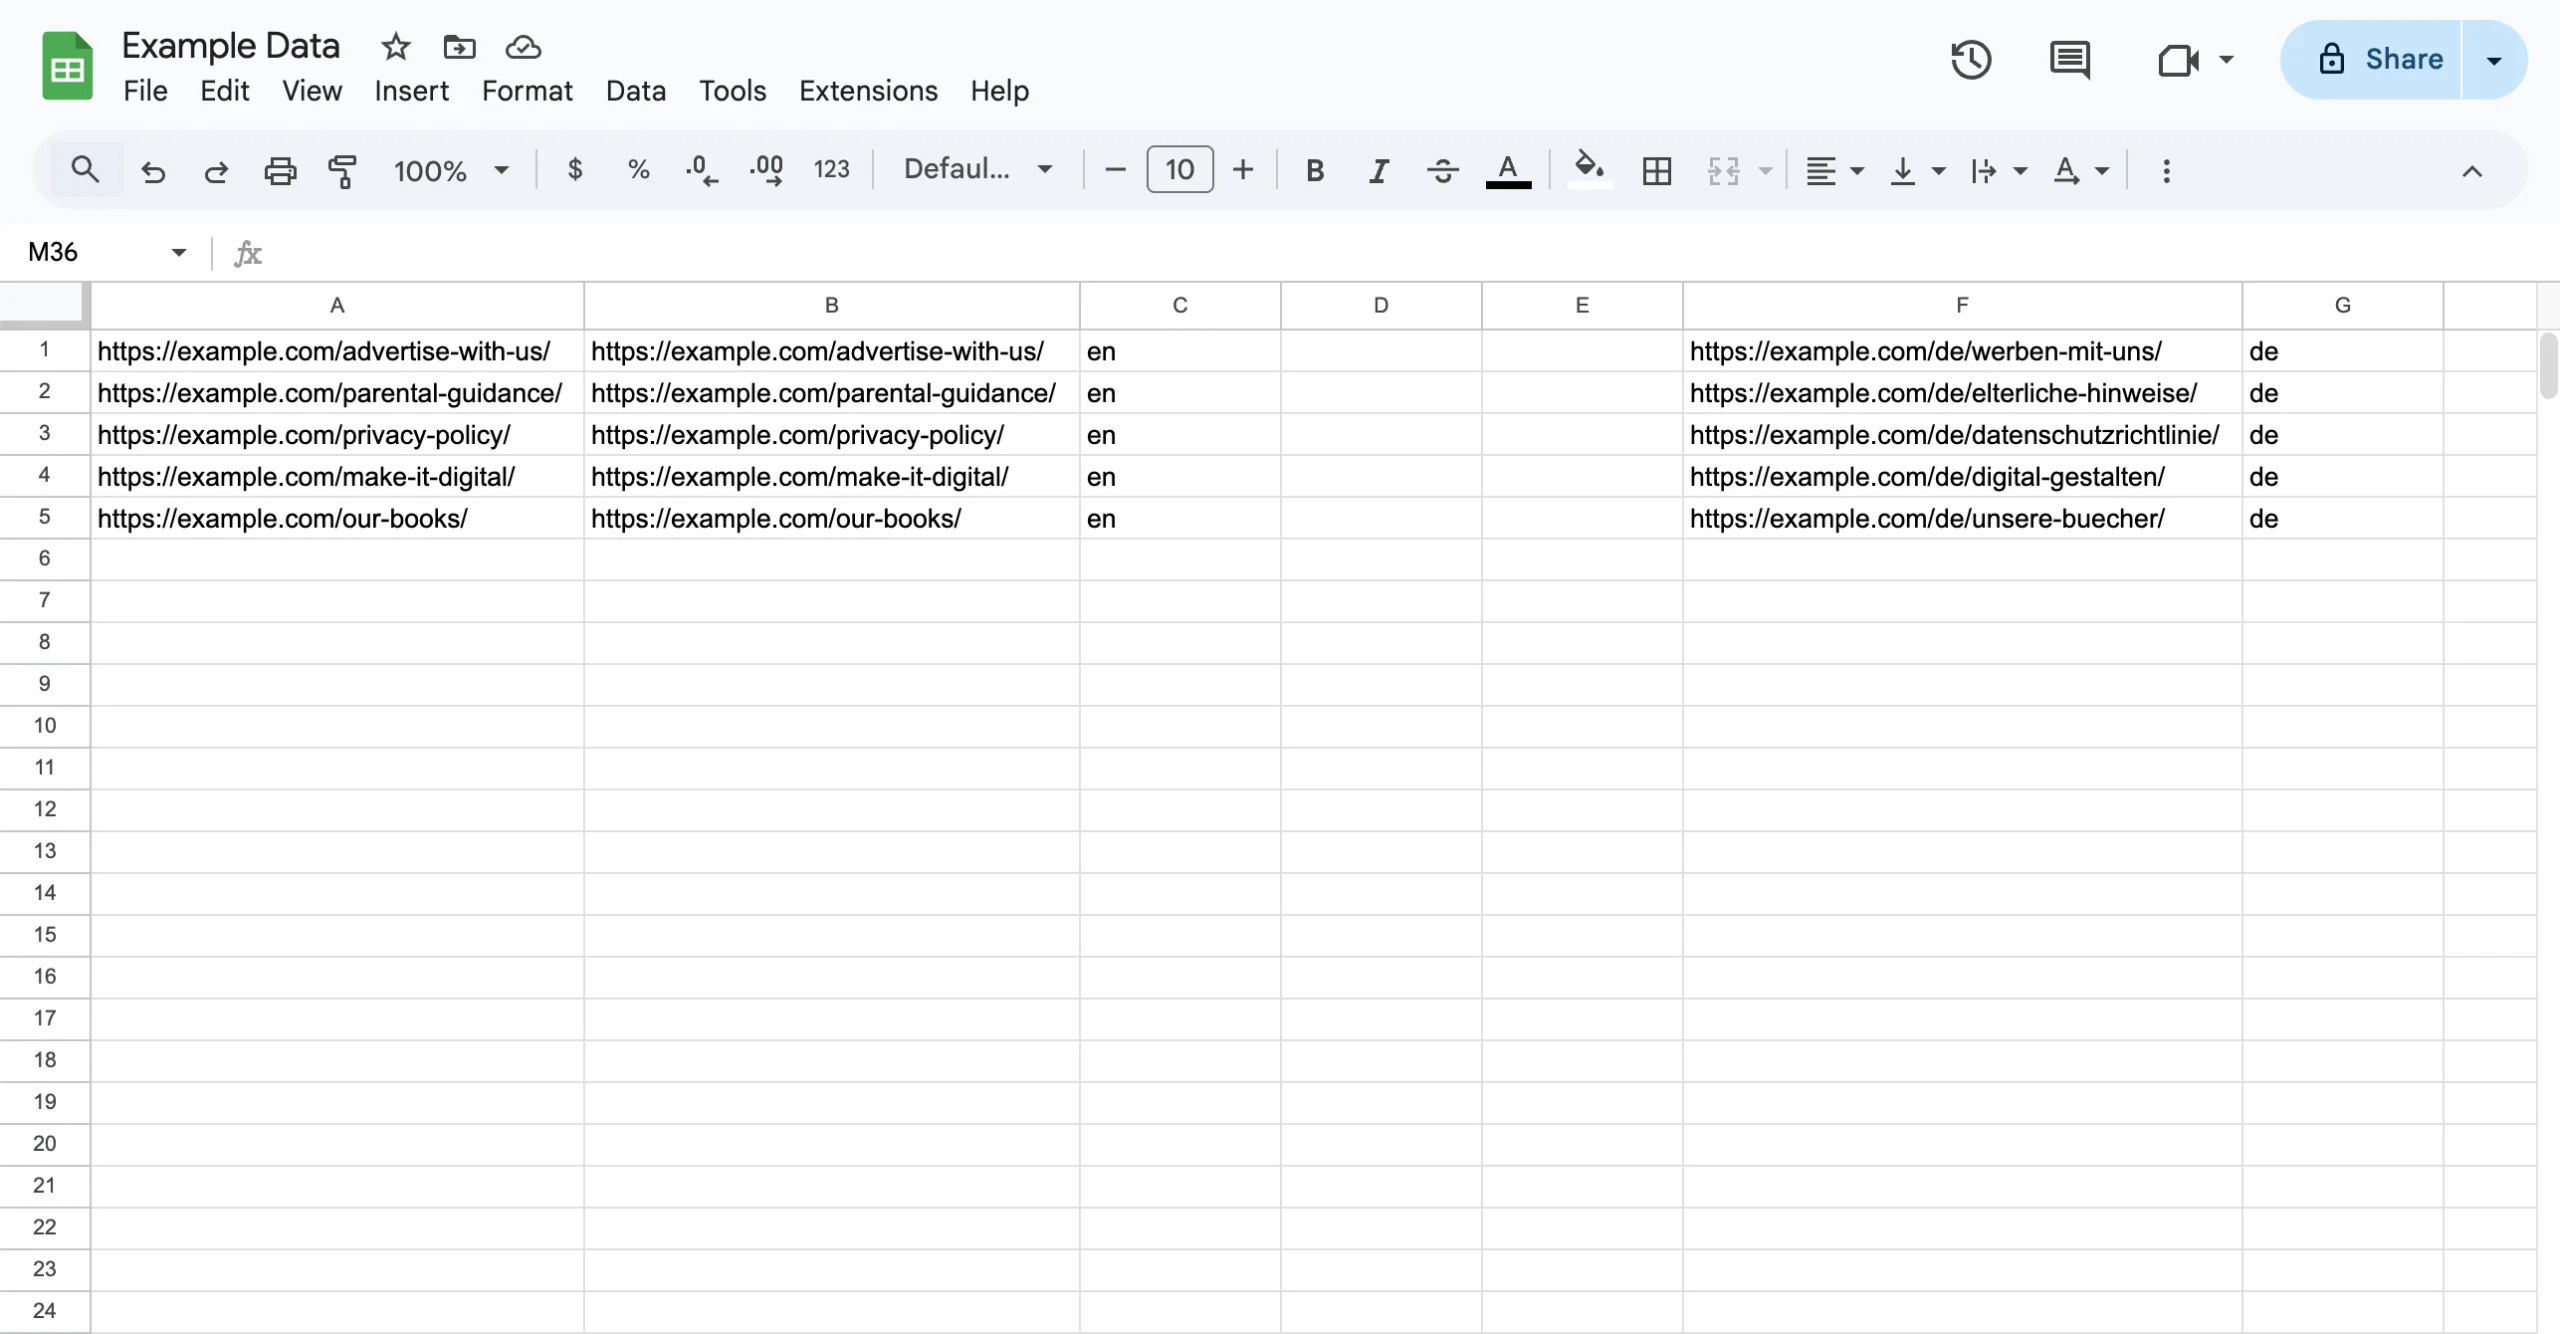2560x1334 pixels.
Task: Print the spreadsheet
Action: pos(280,170)
